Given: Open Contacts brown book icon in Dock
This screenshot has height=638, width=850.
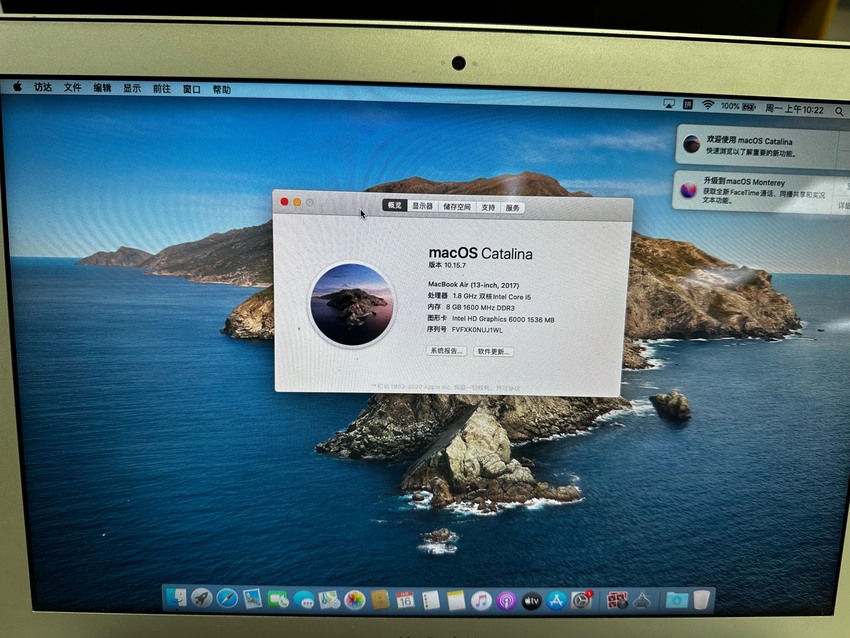Looking at the screenshot, I should (x=380, y=600).
